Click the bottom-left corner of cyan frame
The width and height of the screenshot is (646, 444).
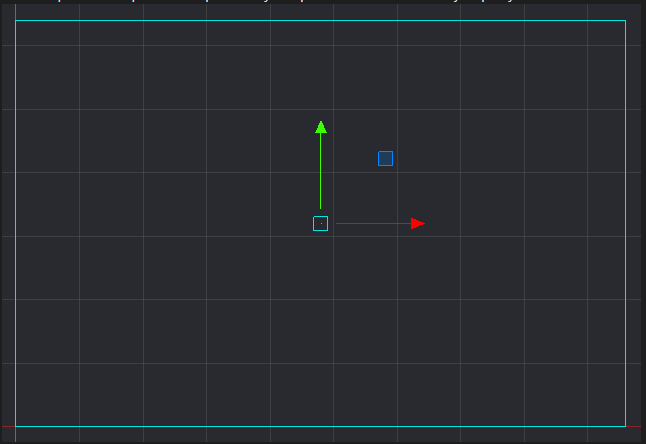coord(15,427)
